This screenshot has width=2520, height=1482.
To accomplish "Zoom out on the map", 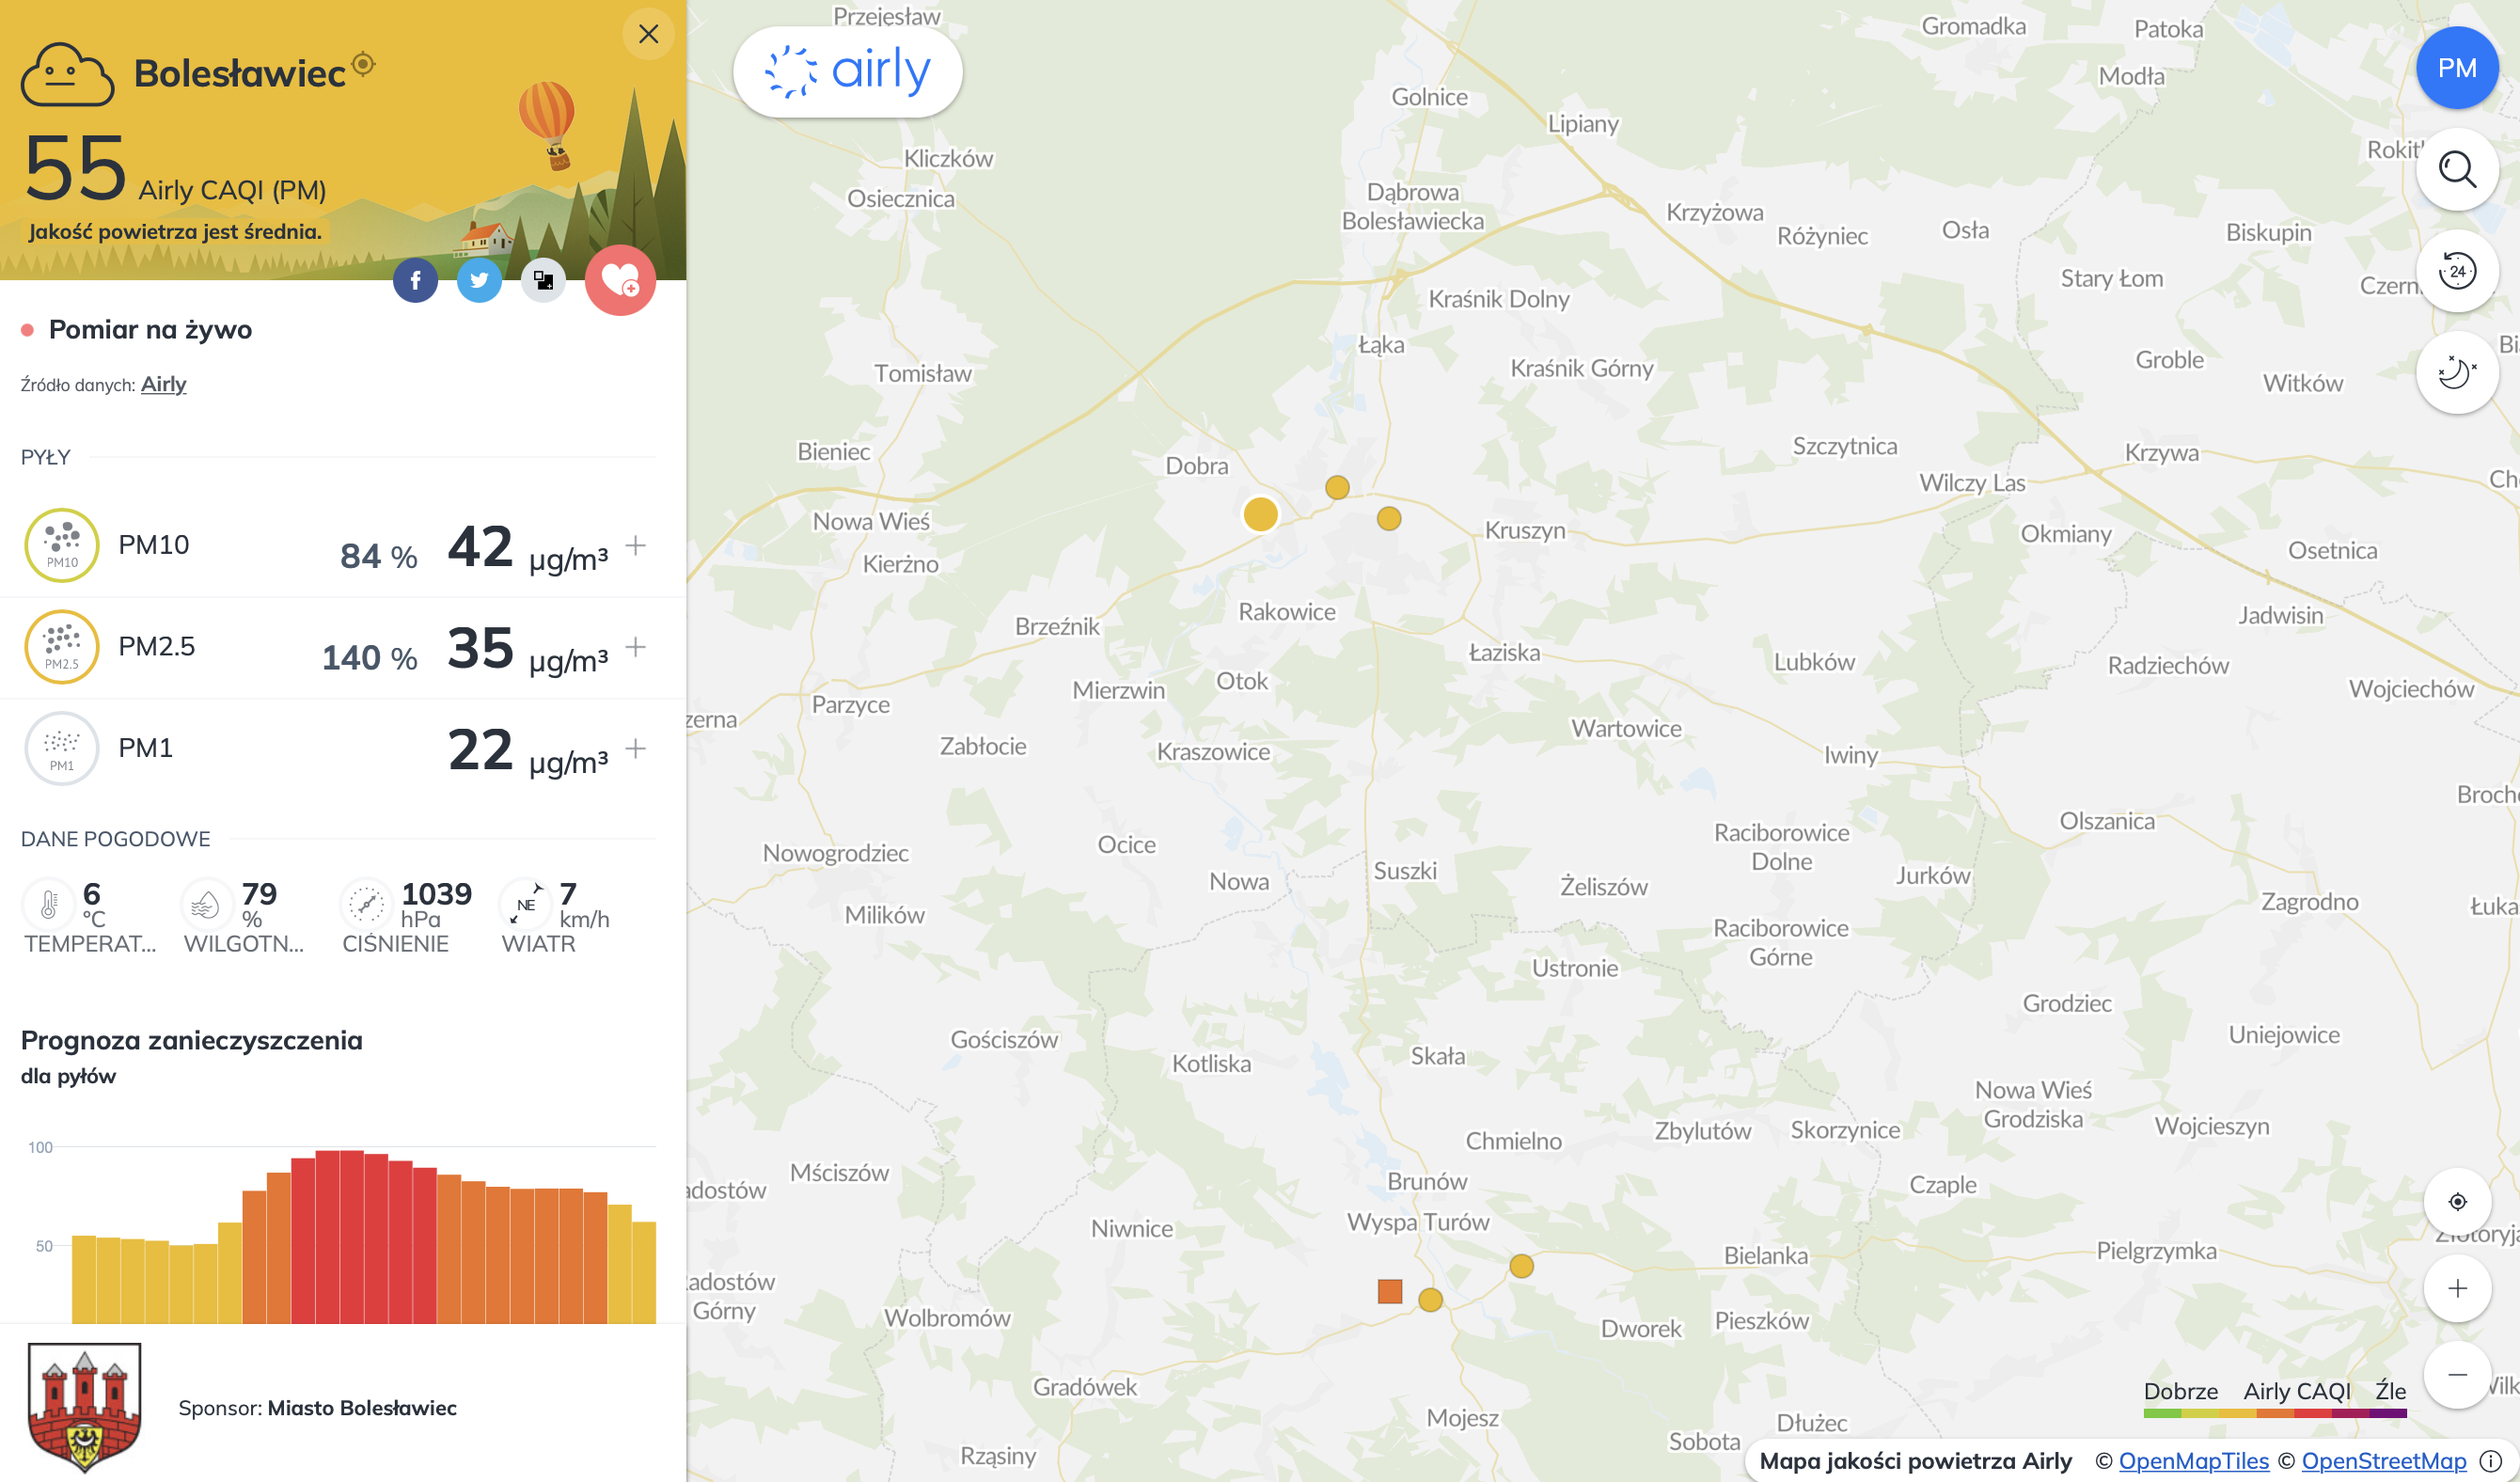I will (x=2457, y=1375).
